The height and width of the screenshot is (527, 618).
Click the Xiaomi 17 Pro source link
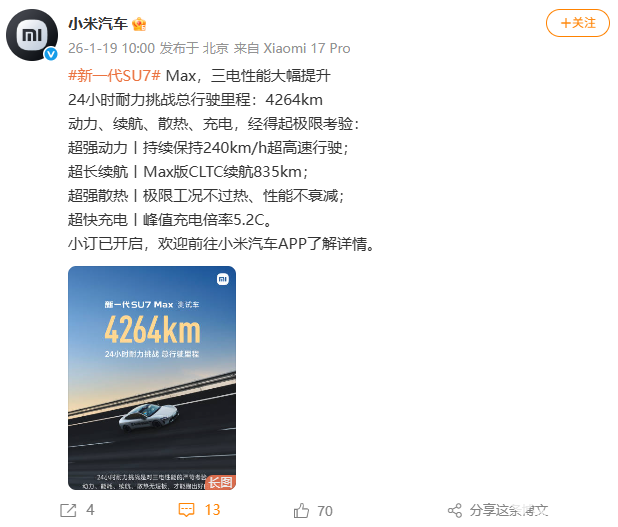pos(307,48)
